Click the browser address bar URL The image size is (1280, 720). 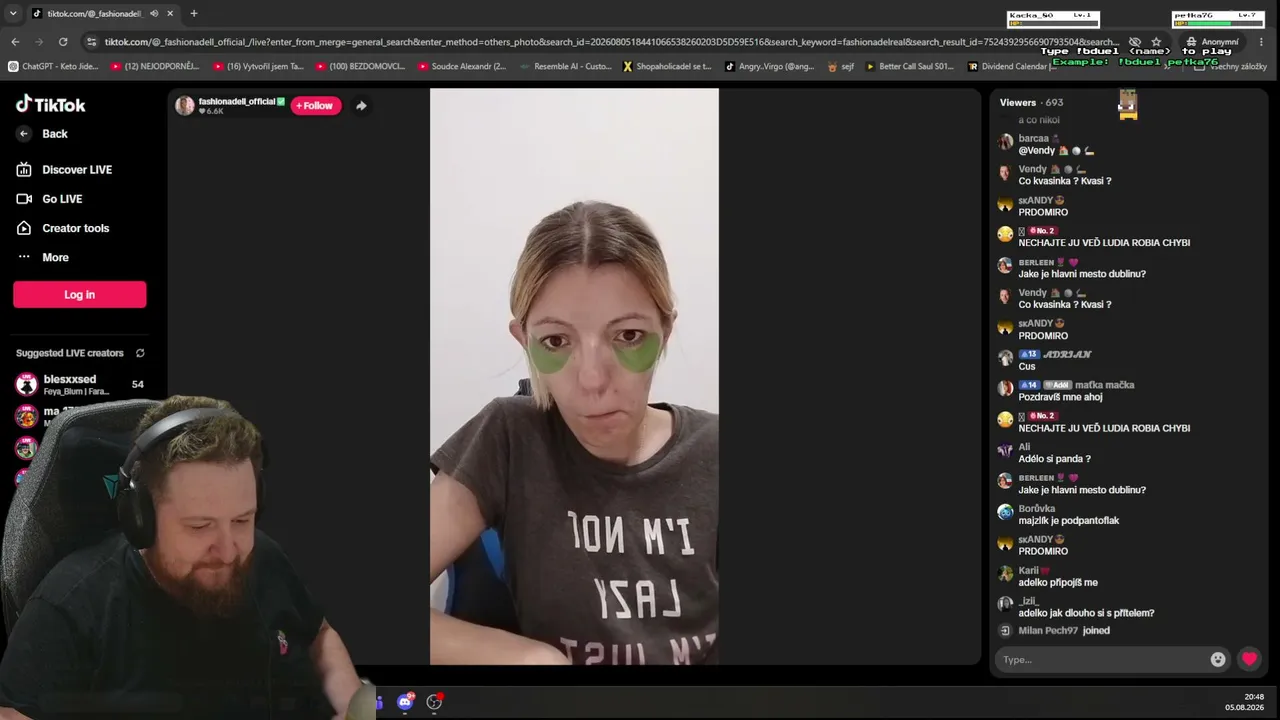(611, 42)
